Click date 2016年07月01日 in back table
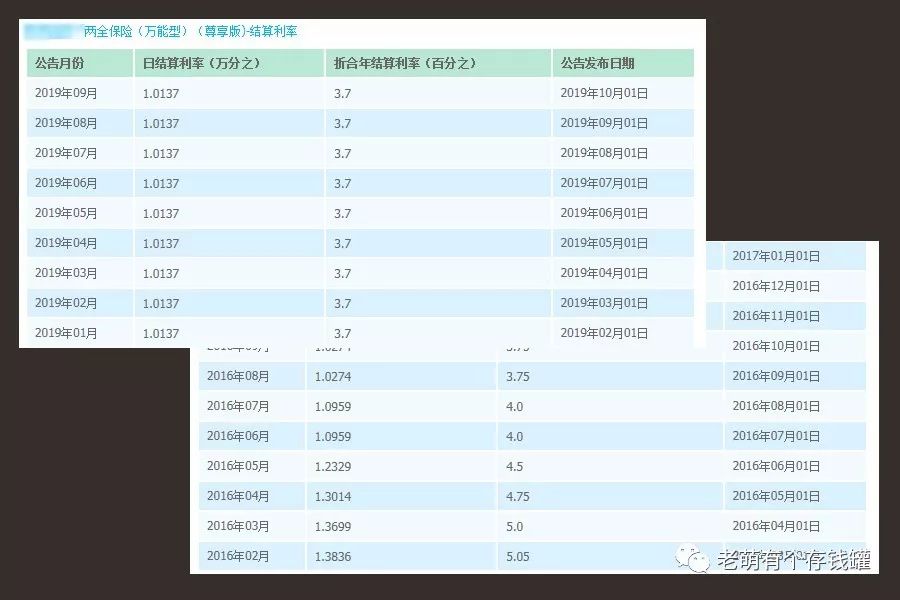Screen dimensions: 900x600 [776, 436]
